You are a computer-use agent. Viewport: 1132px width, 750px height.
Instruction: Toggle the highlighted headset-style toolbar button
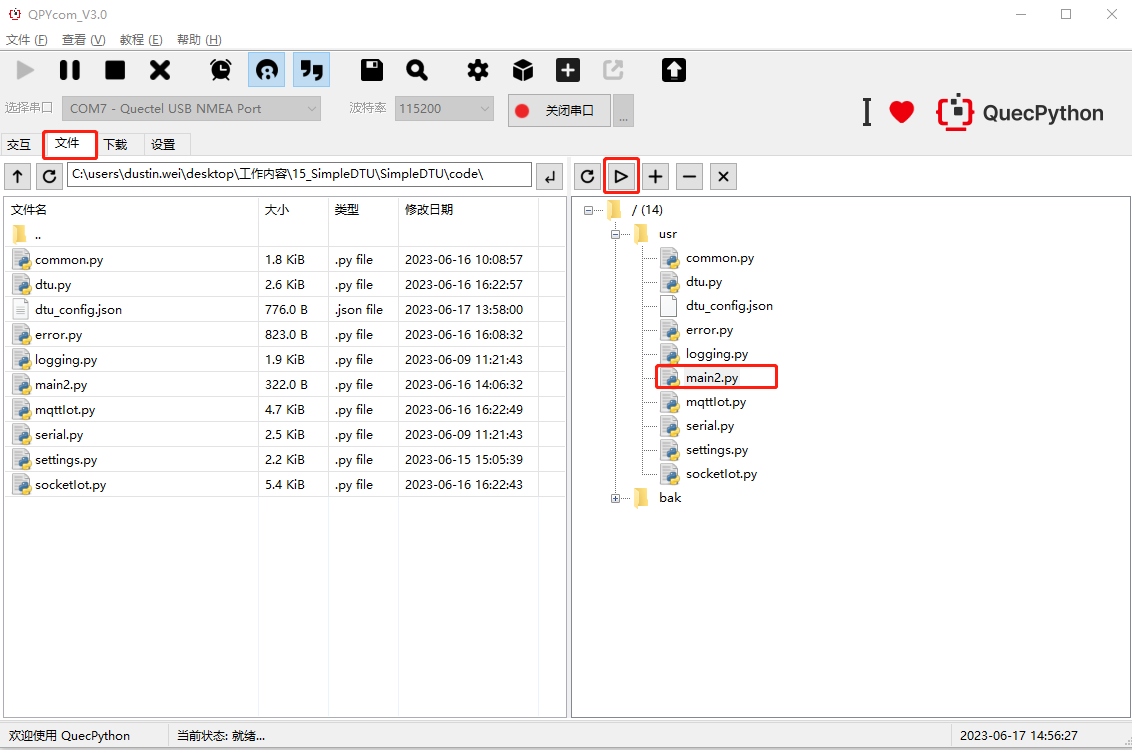coord(266,70)
